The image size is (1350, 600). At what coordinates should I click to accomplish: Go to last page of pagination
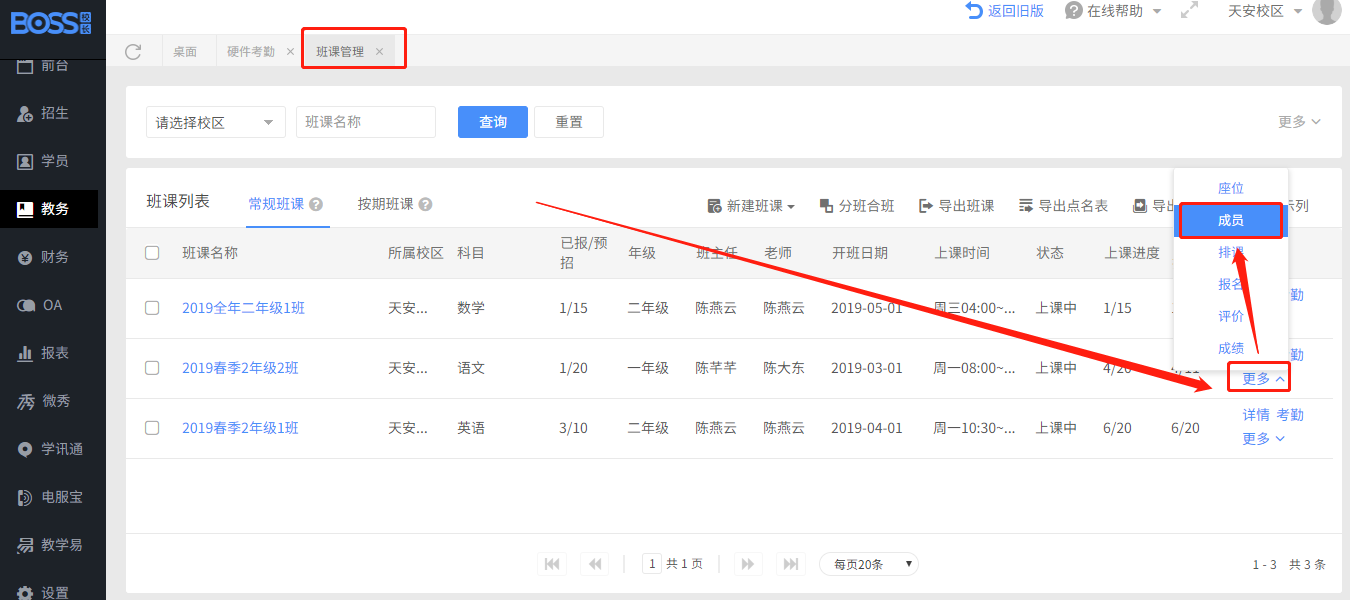click(x=791, y=564)
